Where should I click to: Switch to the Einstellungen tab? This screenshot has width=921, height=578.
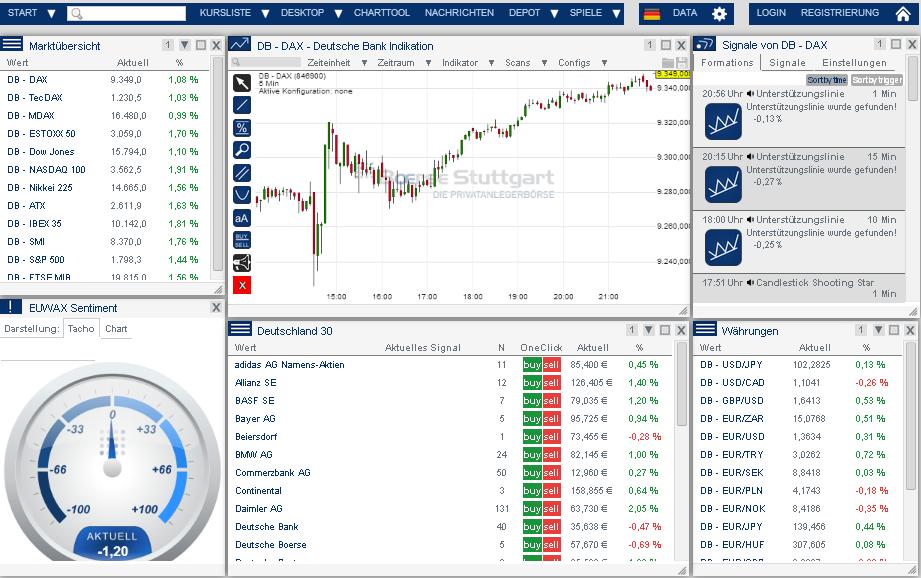coord(854,63)
